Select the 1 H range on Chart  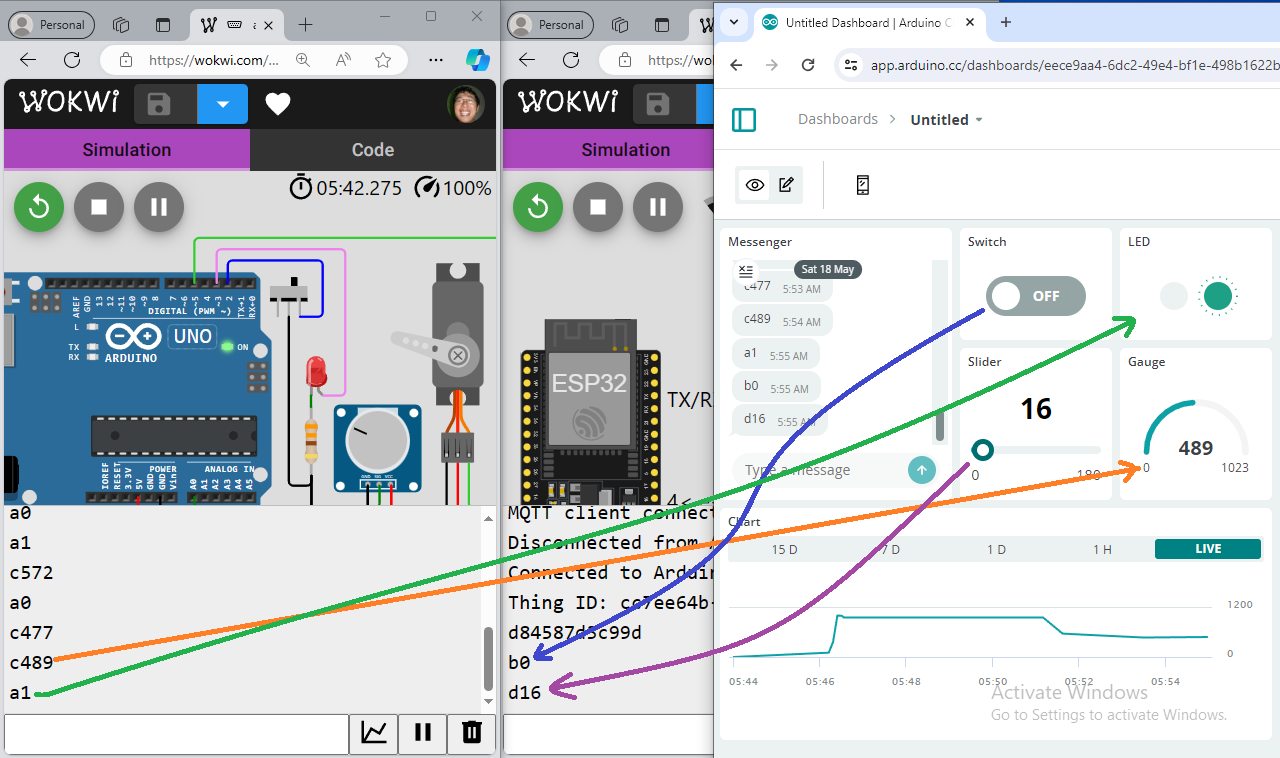1102,549
